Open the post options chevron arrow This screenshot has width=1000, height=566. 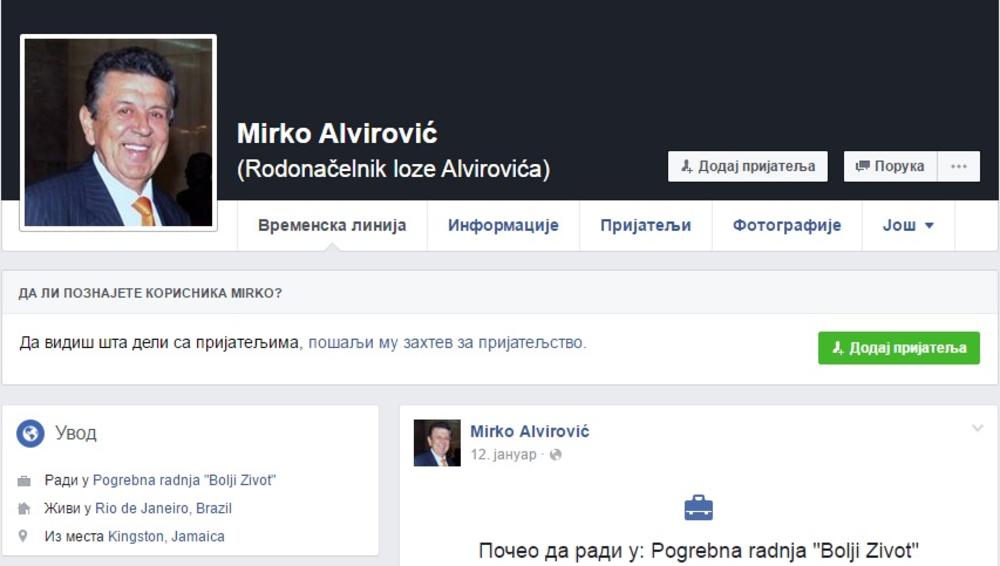click(977, 429)
